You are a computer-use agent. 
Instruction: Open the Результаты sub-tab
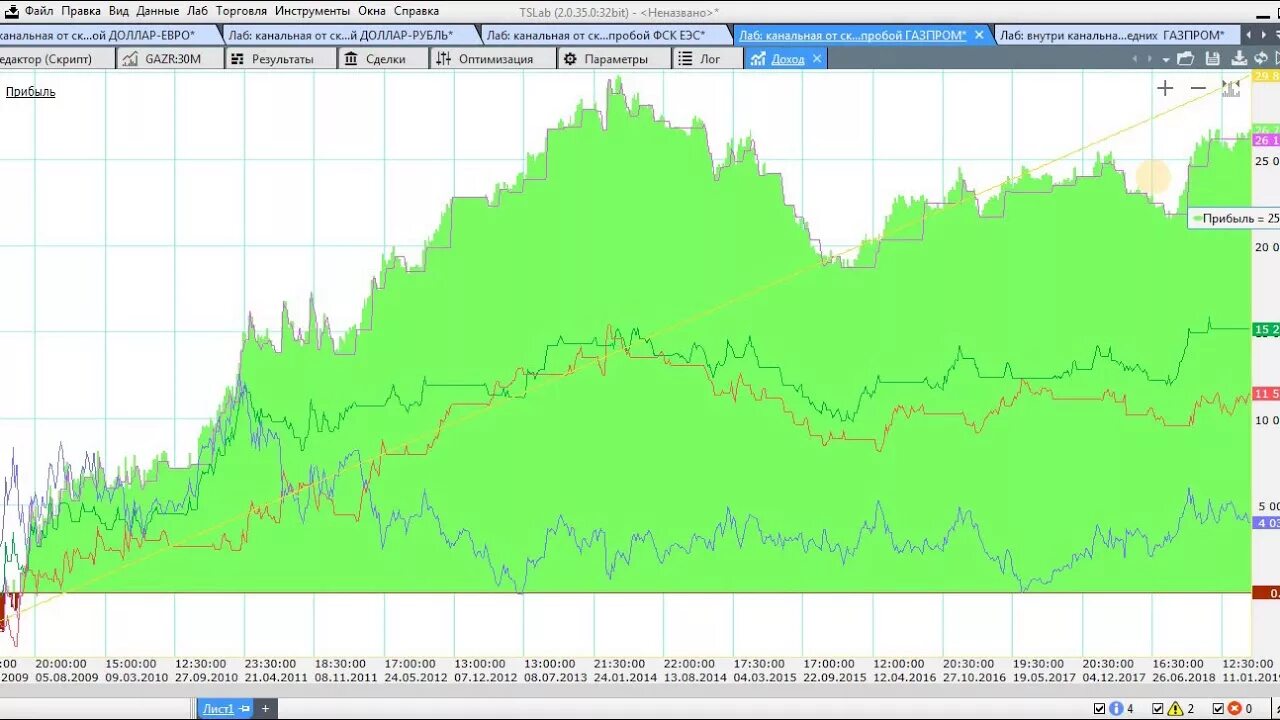(x=282, y=59)
